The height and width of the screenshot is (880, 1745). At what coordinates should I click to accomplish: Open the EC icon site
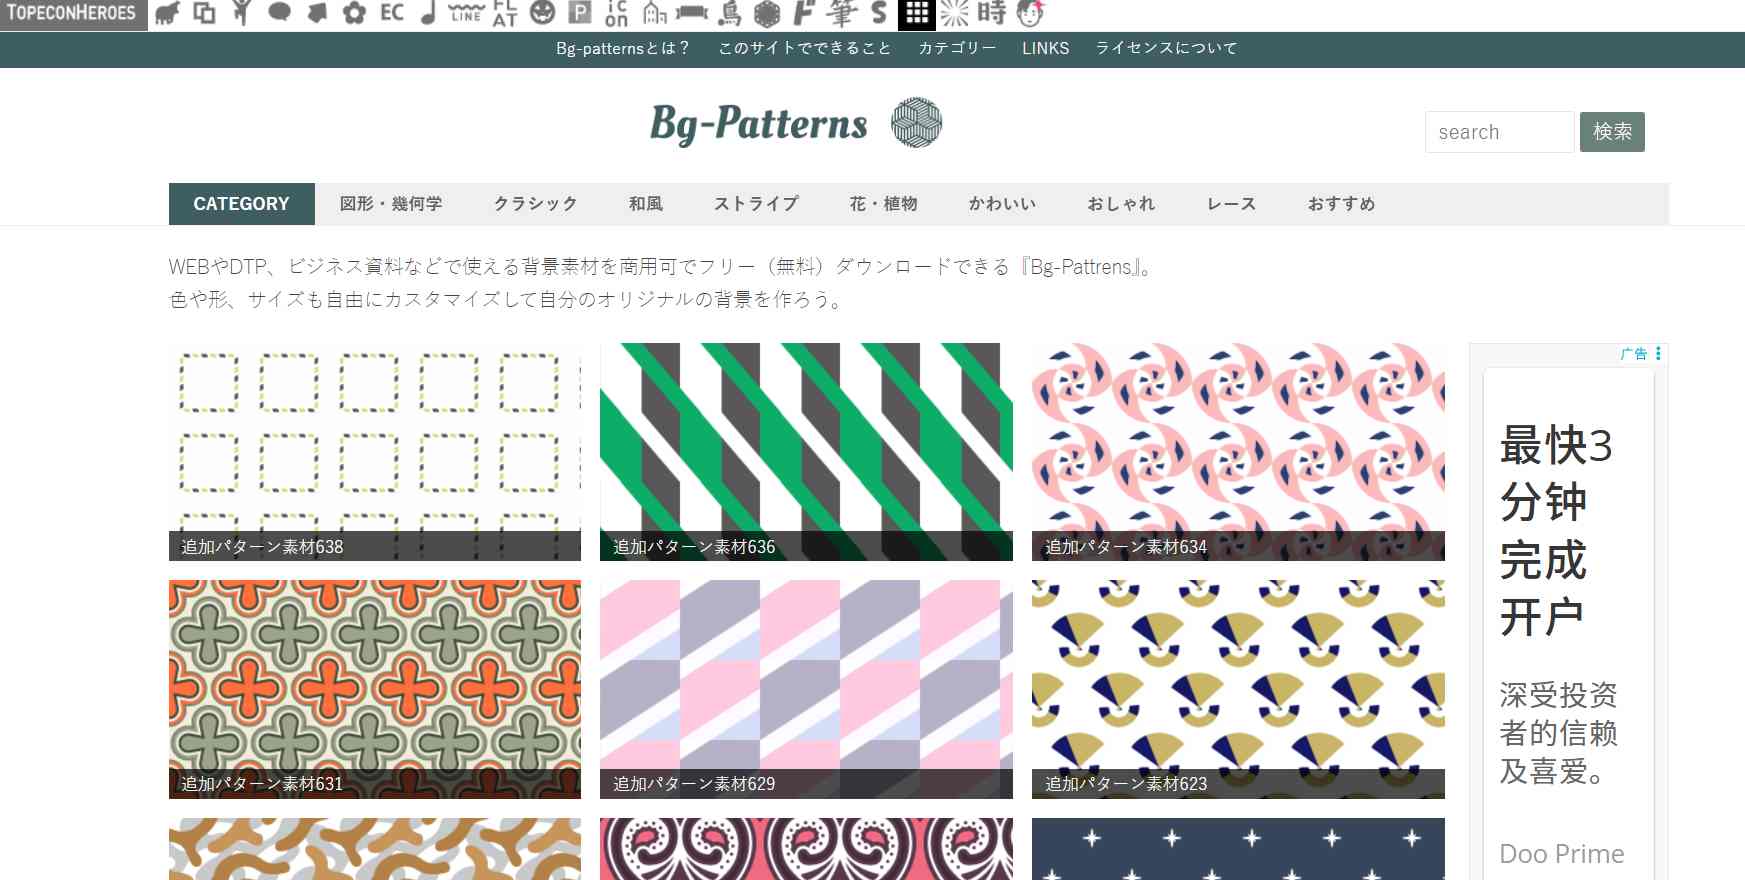(x=392, y=13)
